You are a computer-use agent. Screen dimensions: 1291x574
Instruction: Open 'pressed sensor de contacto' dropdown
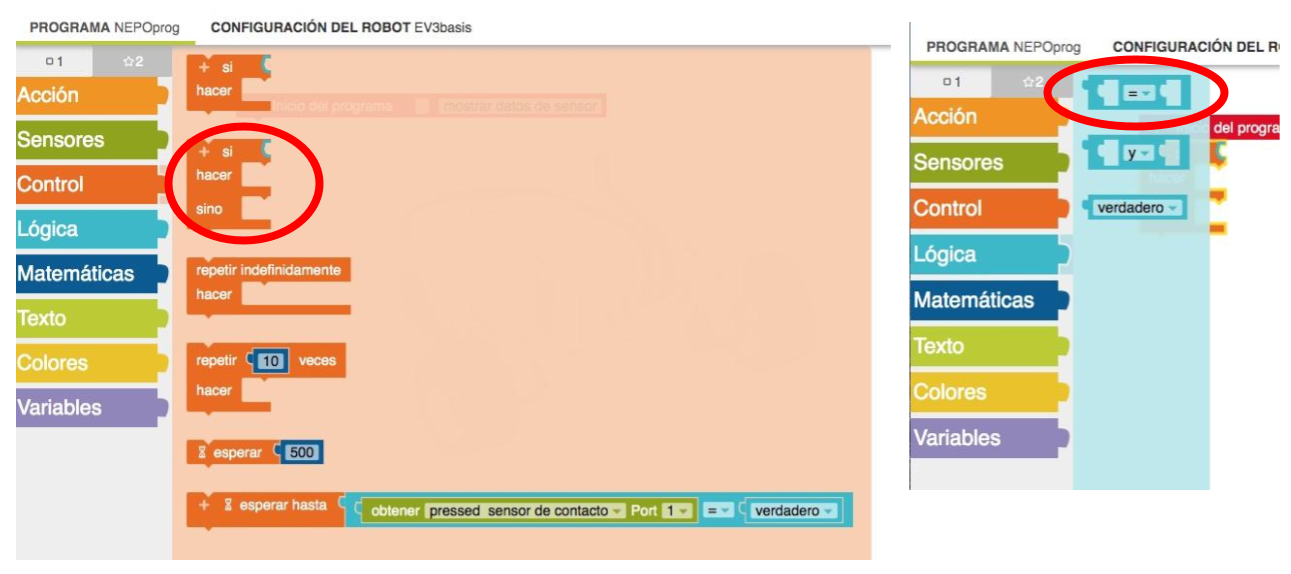525,511
